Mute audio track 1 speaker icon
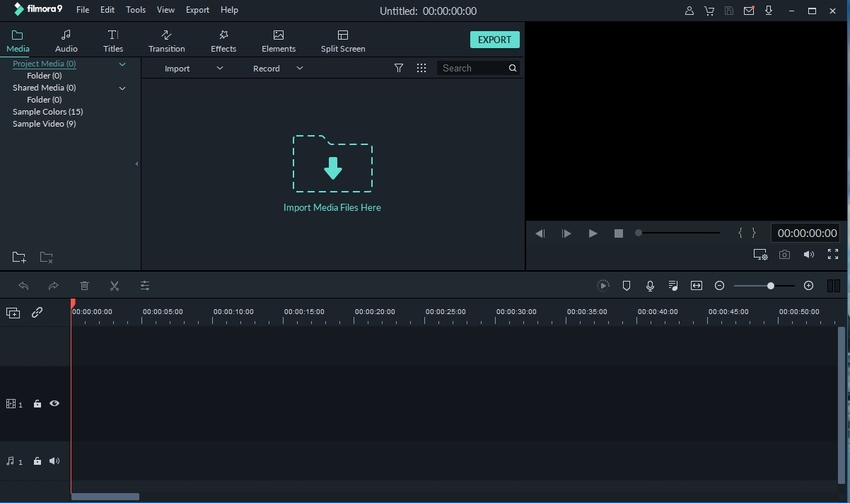This screenshot has width=850, height=503. coord(54,461)
